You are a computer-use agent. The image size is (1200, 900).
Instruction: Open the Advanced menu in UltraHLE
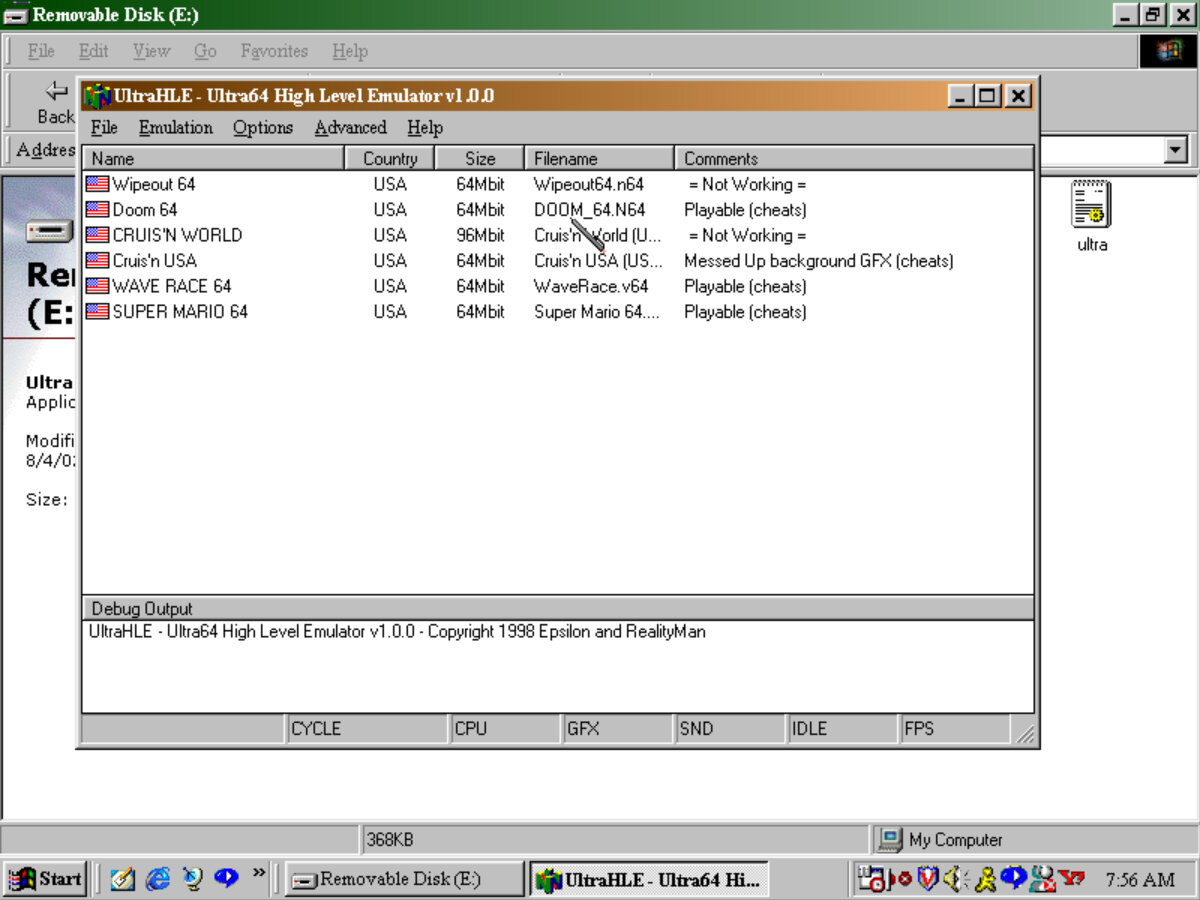point(350,127)
